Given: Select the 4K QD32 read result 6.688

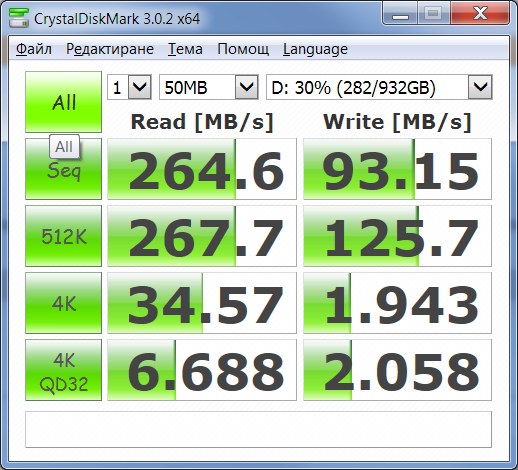Looking at the screenshot, I should pyautogui.click(x=202, y=370).
